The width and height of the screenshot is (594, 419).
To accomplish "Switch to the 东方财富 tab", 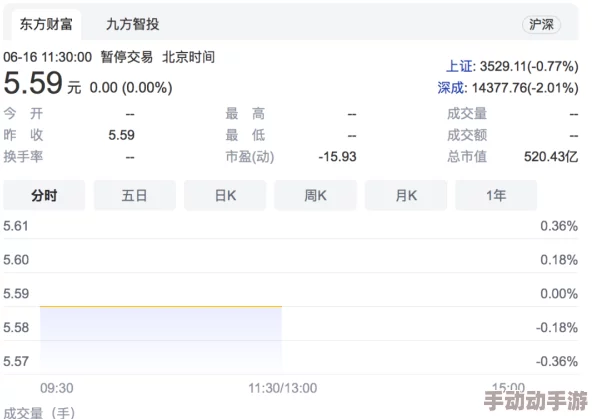I will (46, 25).
